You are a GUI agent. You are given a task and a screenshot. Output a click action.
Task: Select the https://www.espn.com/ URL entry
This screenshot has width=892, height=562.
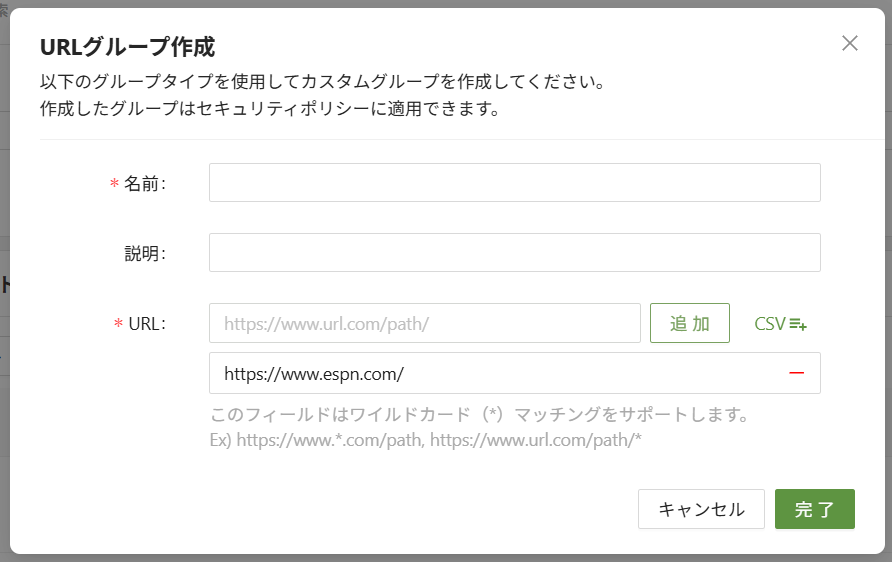pyautogui.click(x=490, y=373)
